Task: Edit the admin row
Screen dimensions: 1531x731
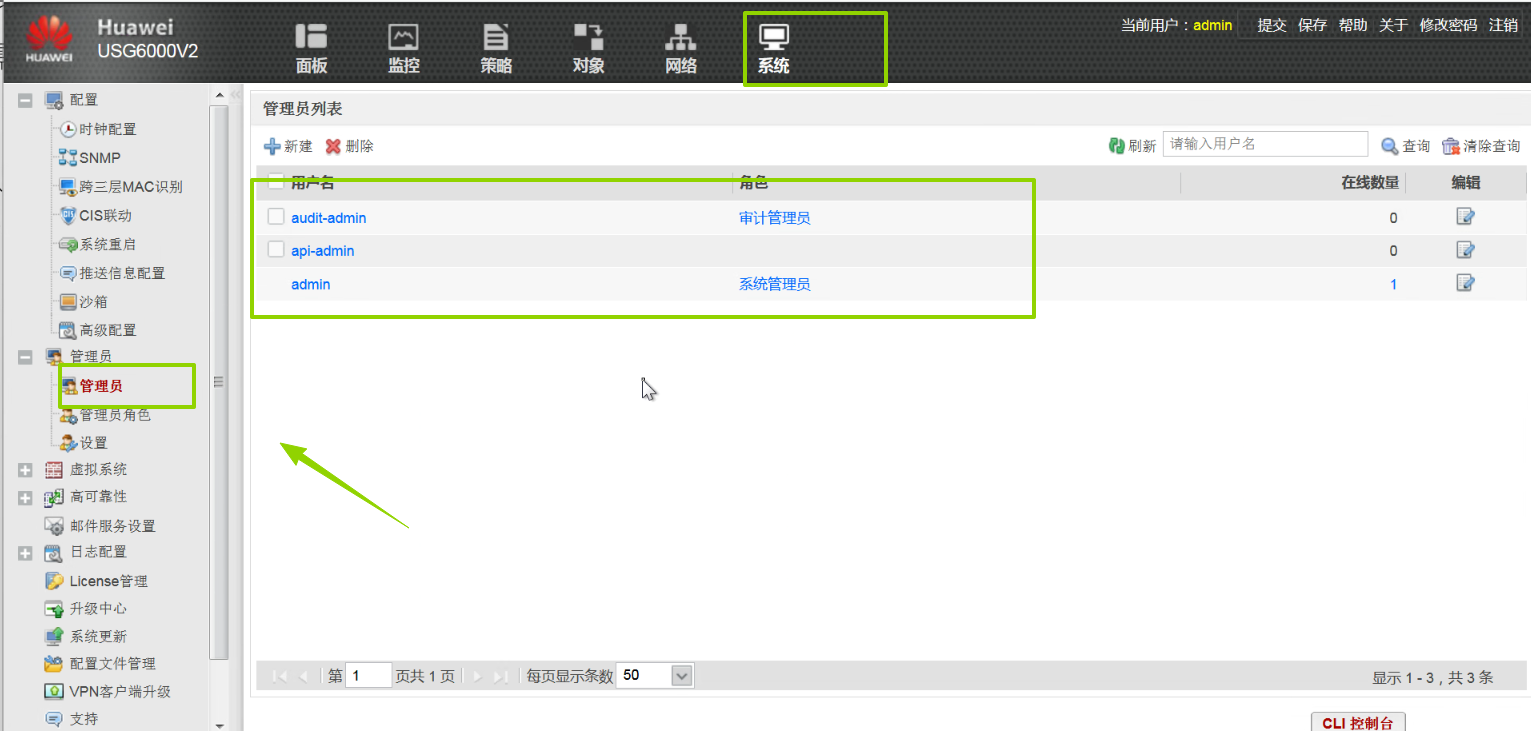Action: (1465, 283)
